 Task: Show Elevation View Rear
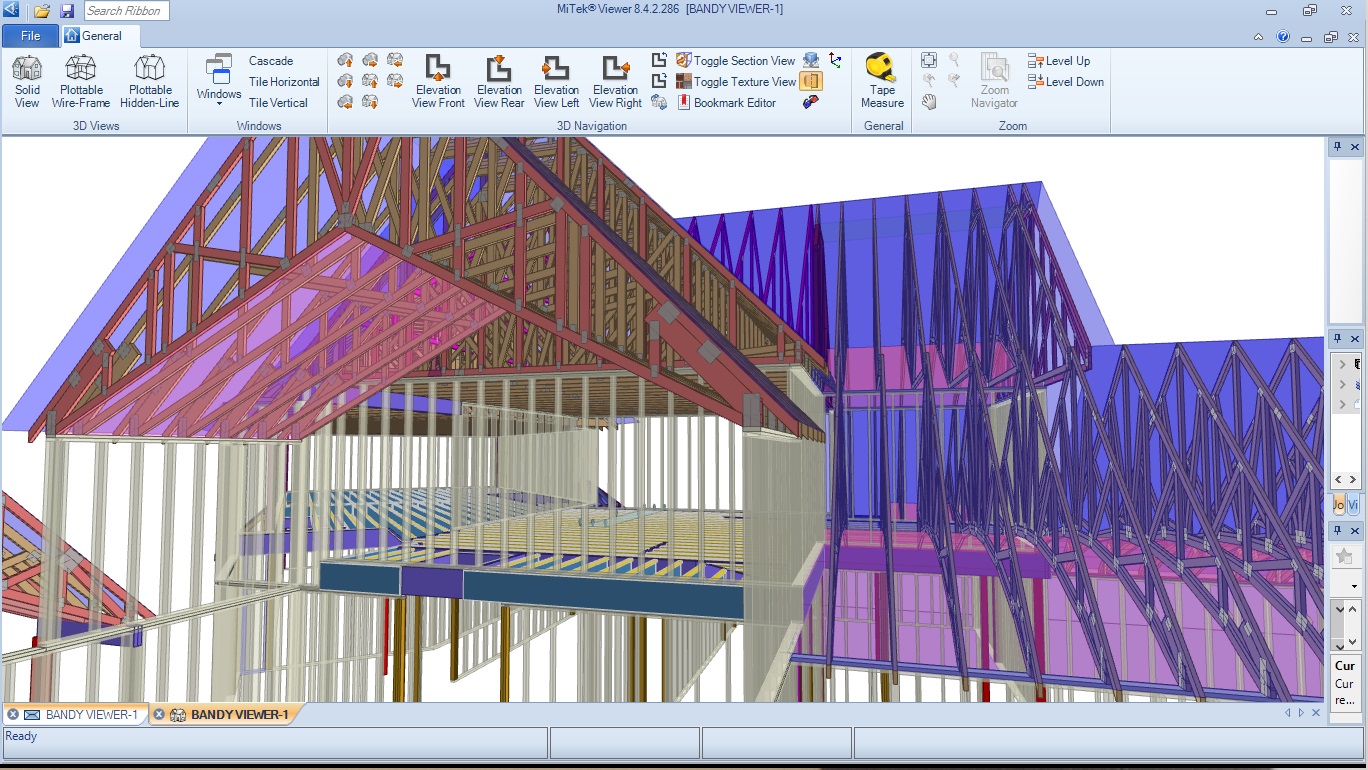499,81
